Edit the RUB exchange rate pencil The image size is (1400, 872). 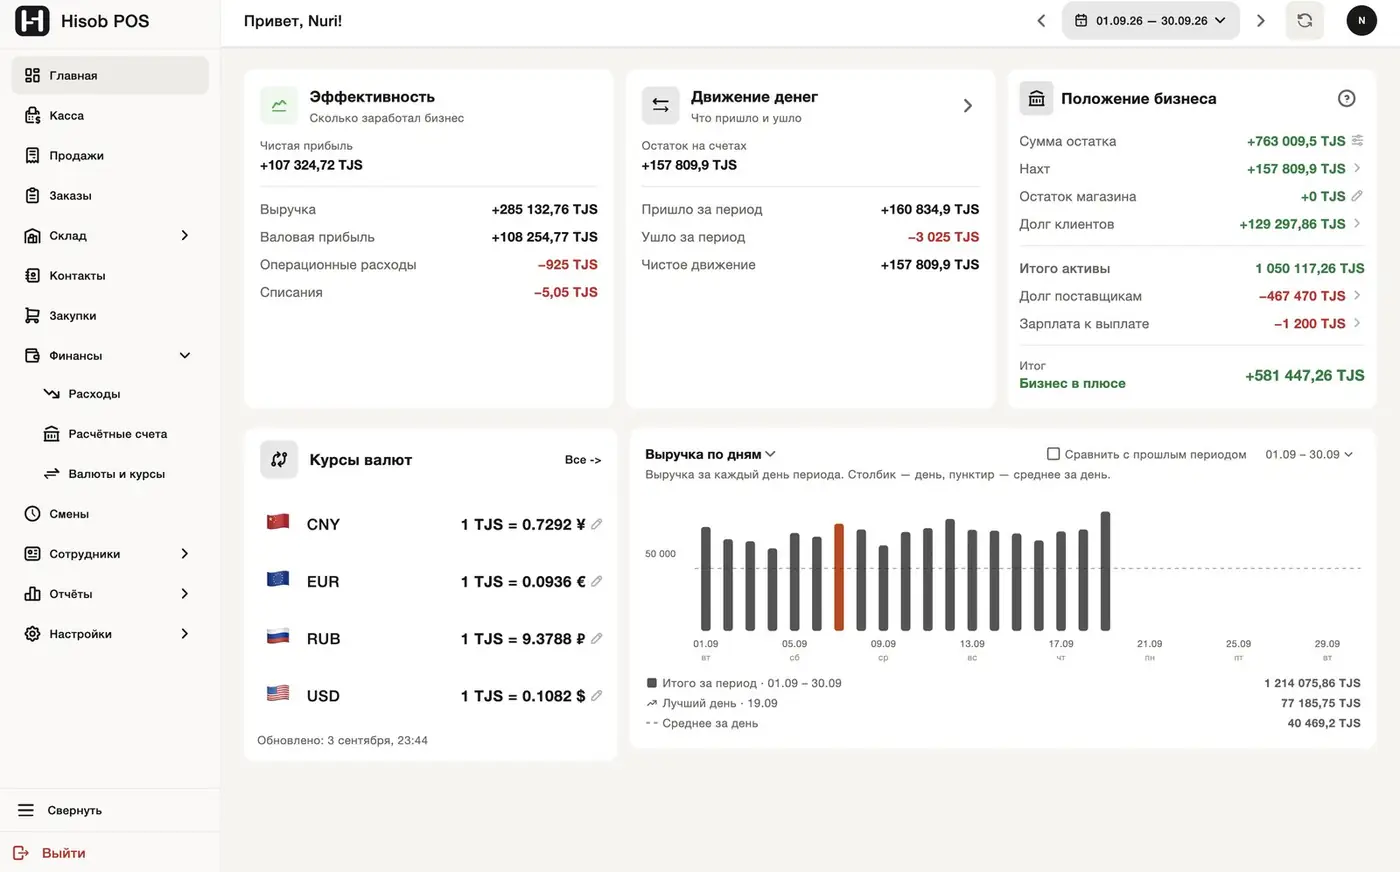tap(597, 638)
